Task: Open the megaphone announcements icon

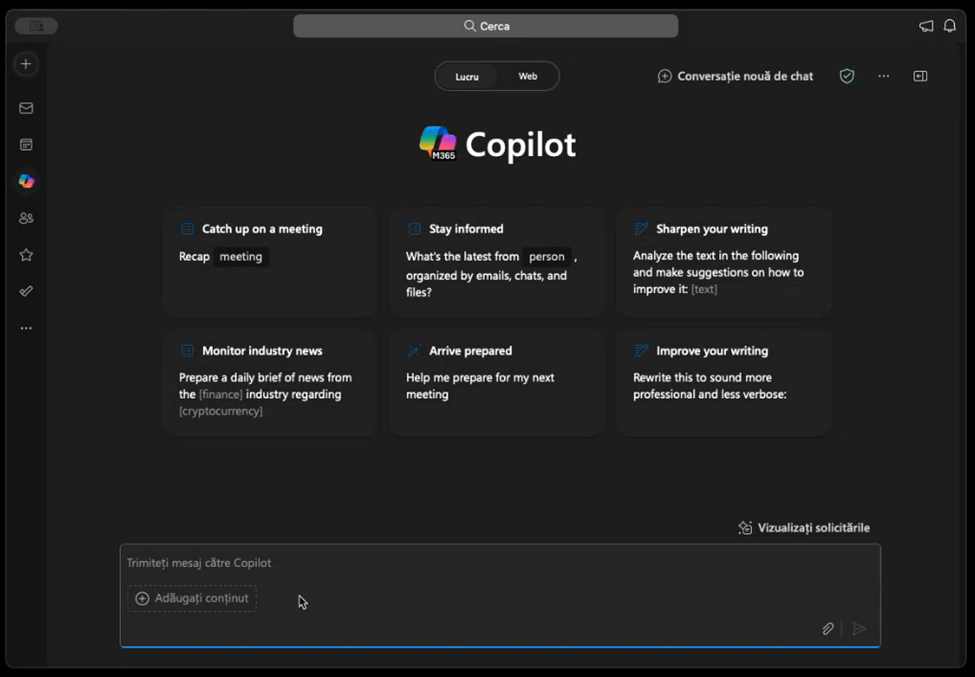Action: (x=926, y=26)
